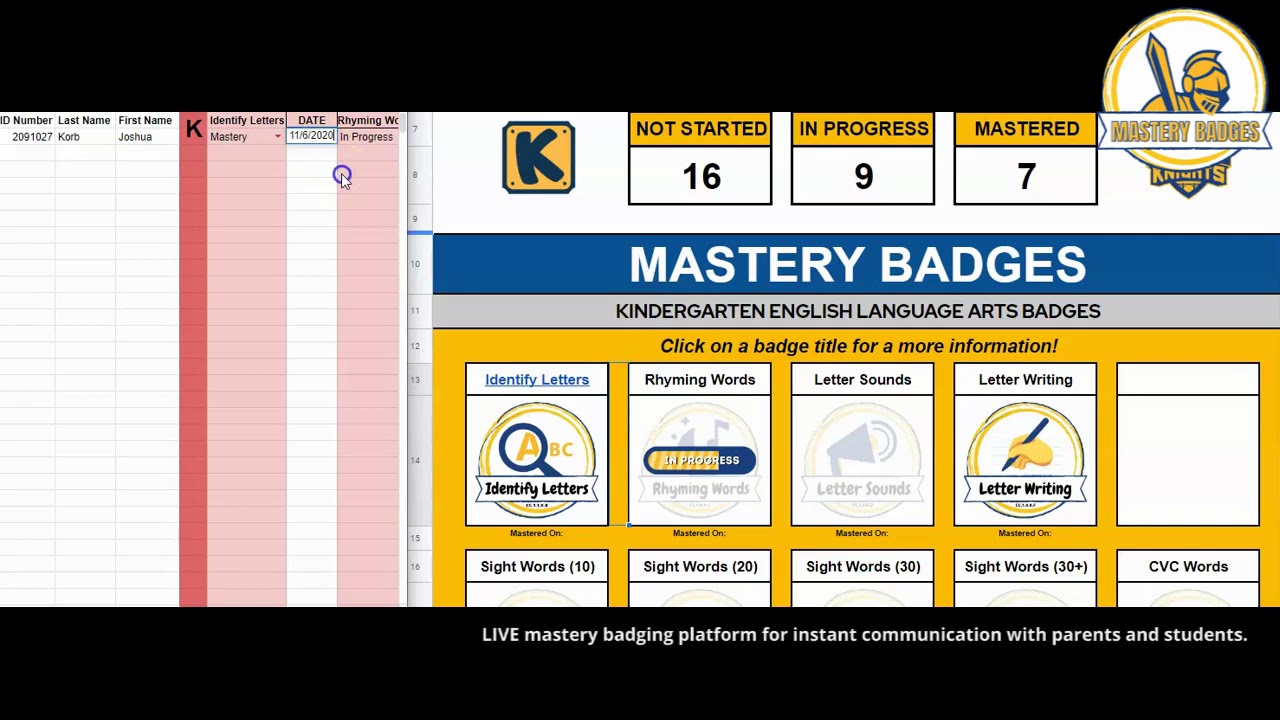Select the ID Number column header
1280x720 pixels.
pyautogui.click(x=26, y=121)
